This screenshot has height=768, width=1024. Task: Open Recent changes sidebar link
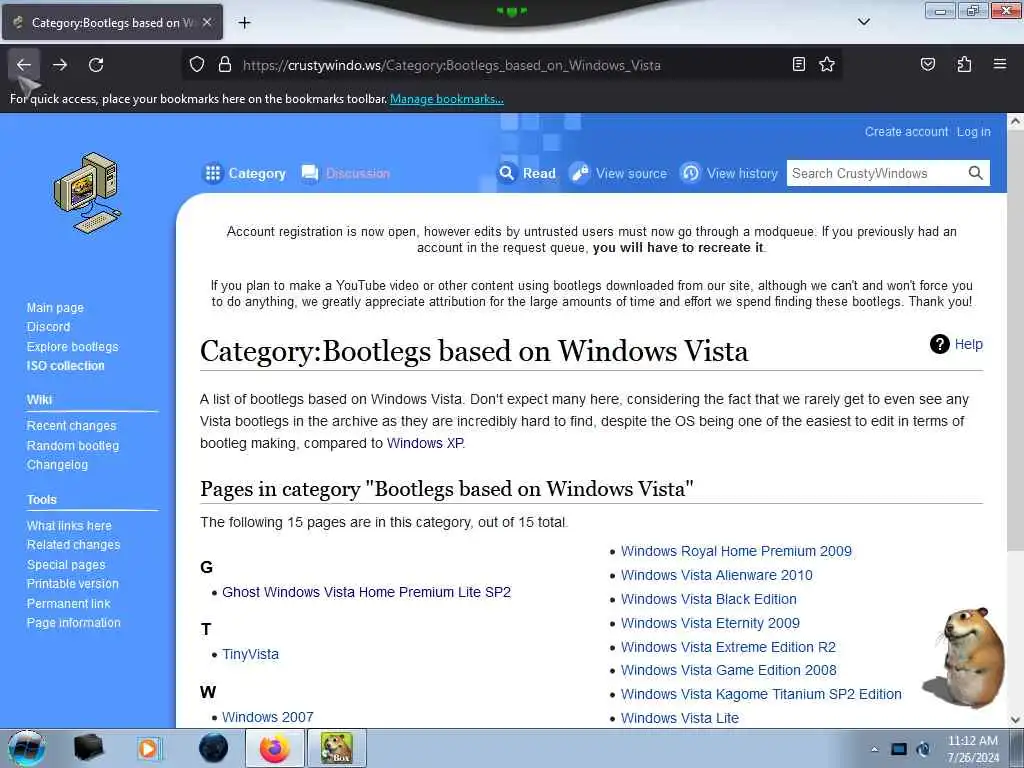71,425
